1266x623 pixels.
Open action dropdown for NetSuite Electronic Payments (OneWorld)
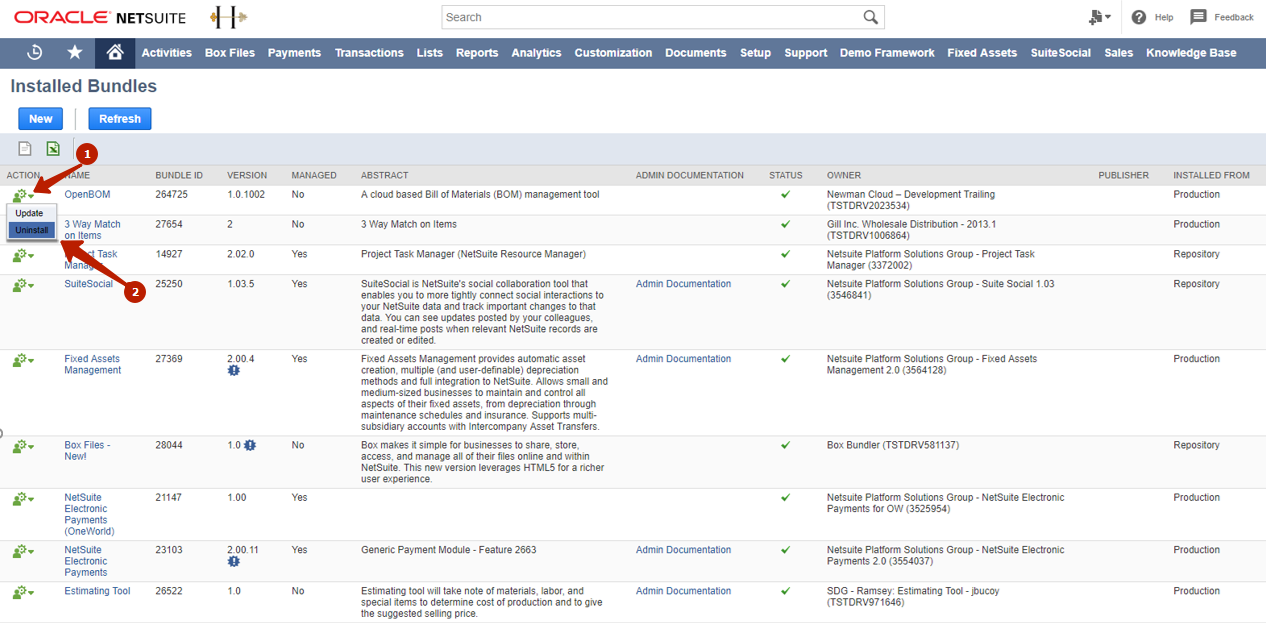23,499
